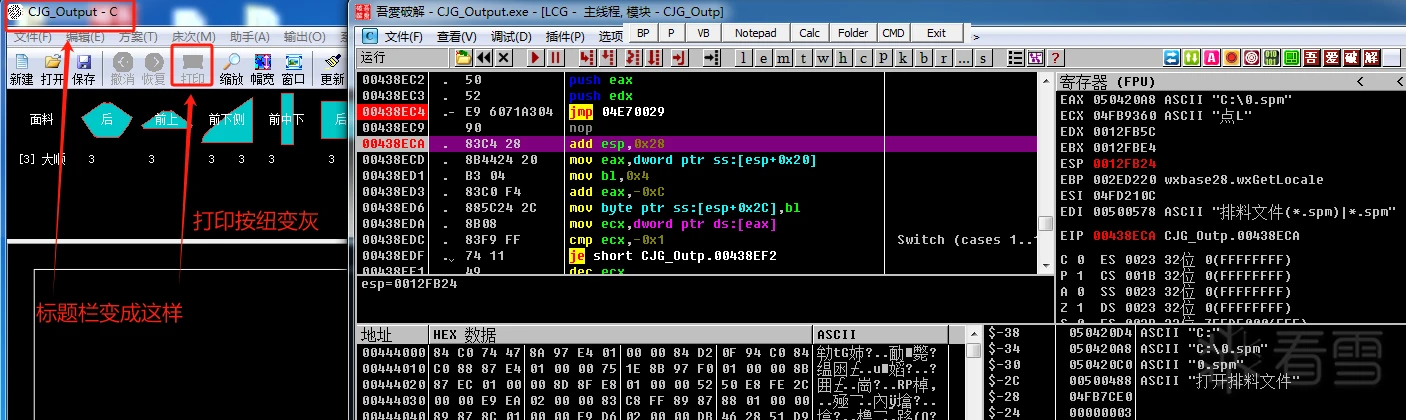Open the threads window with the t button
Viewport: 1406px width, 420px height.
coord(803,57)
